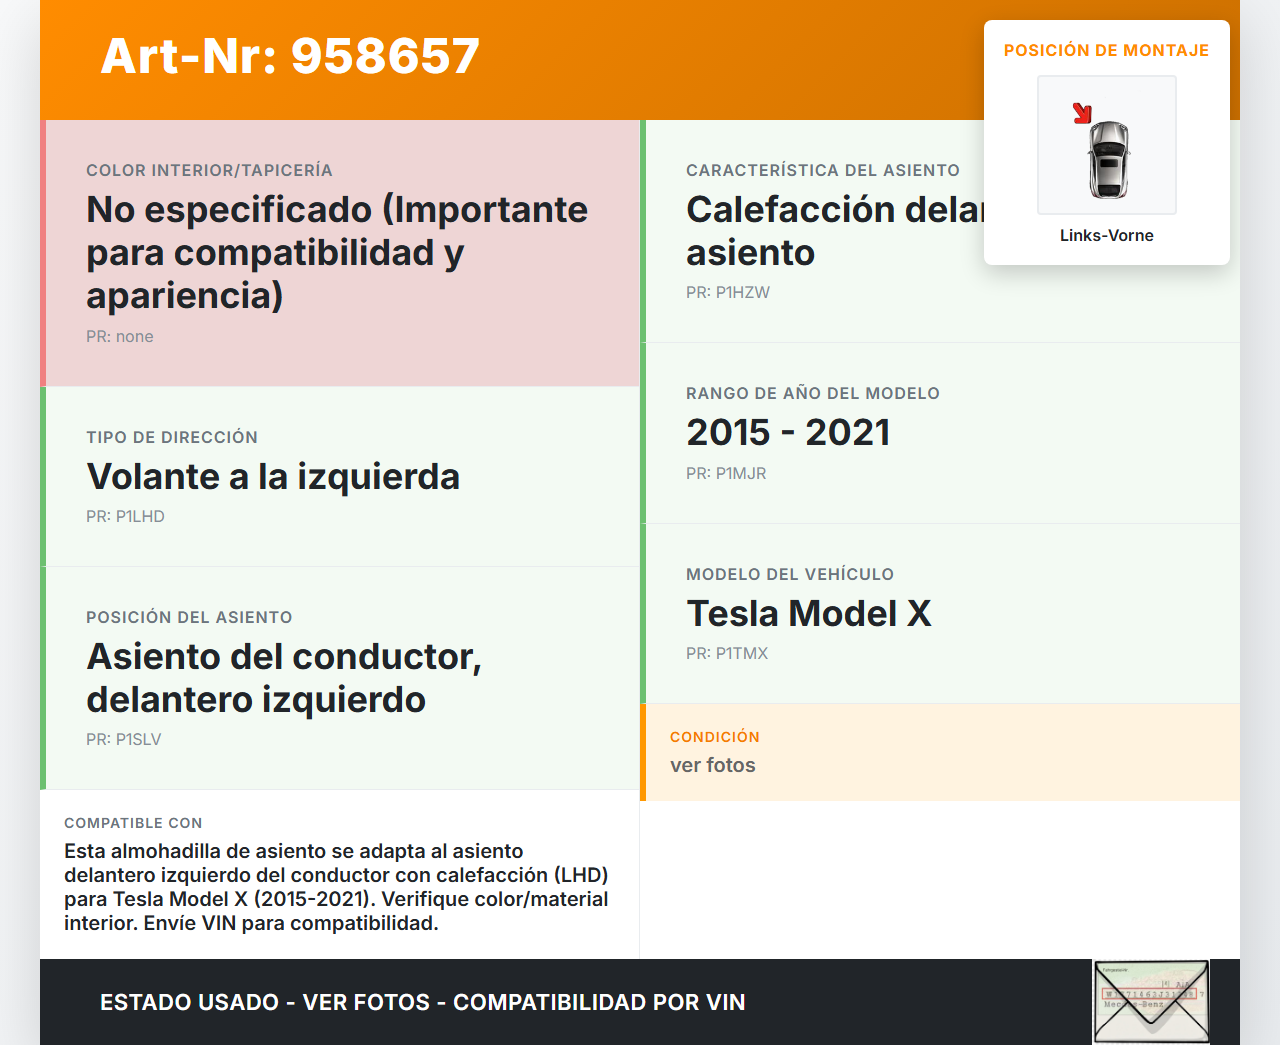Click the PR: P1MJR code

click(726, 473)
